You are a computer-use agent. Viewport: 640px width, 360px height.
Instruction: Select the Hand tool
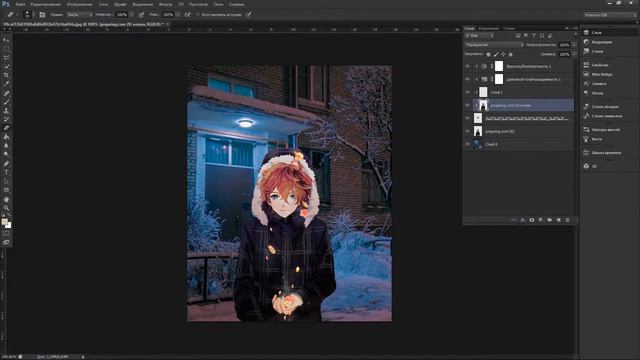[x=6, y=200]
